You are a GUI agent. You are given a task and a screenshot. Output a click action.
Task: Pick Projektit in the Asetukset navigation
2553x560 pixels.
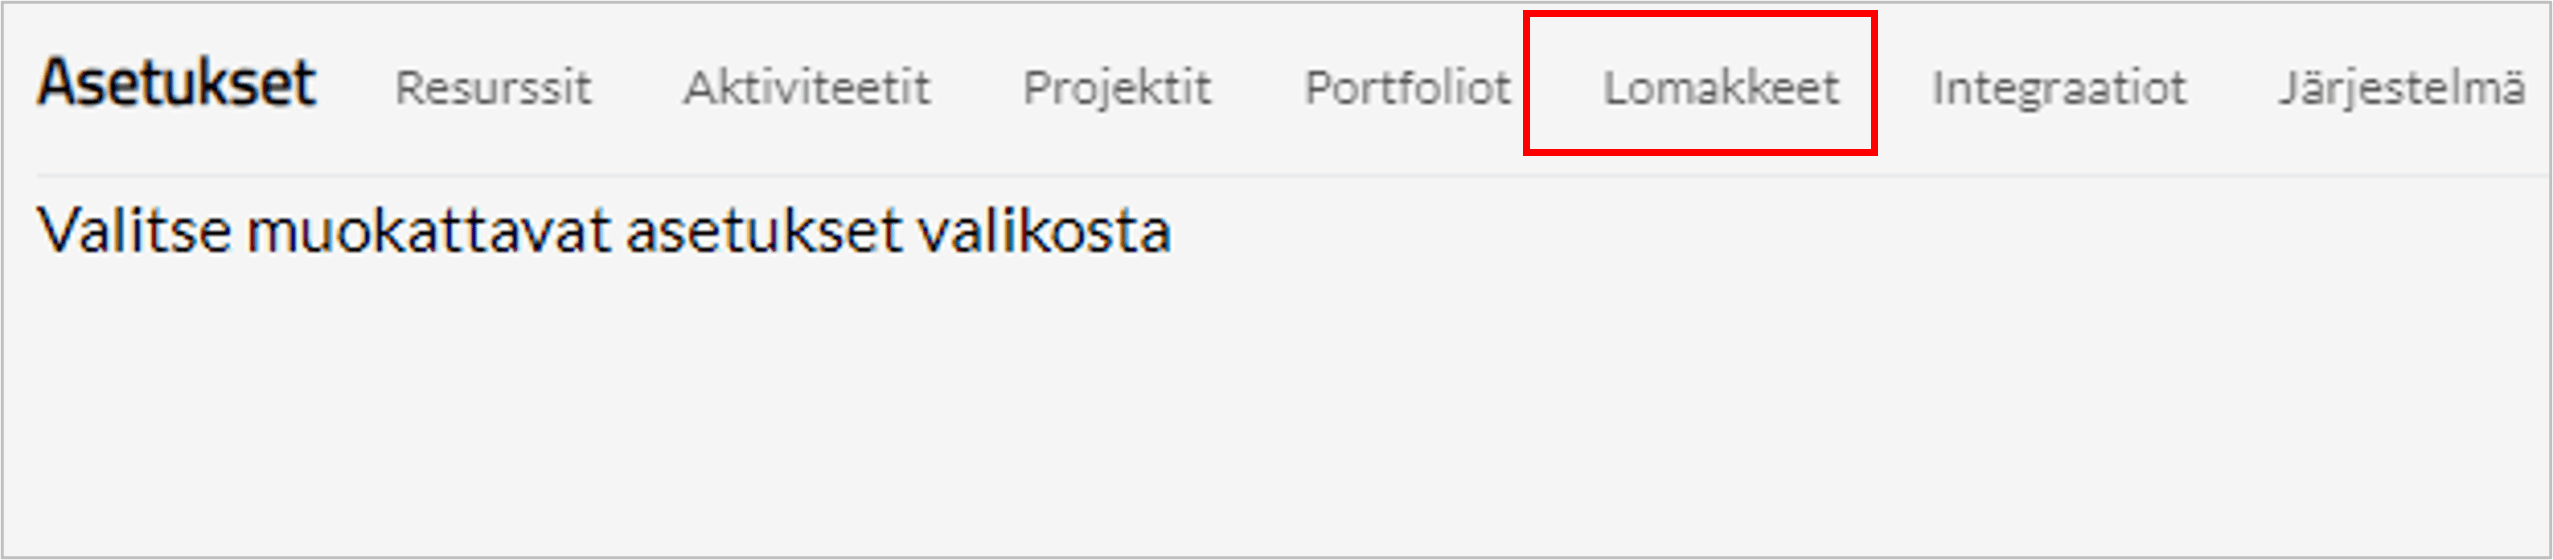(x=1117, y=88)
